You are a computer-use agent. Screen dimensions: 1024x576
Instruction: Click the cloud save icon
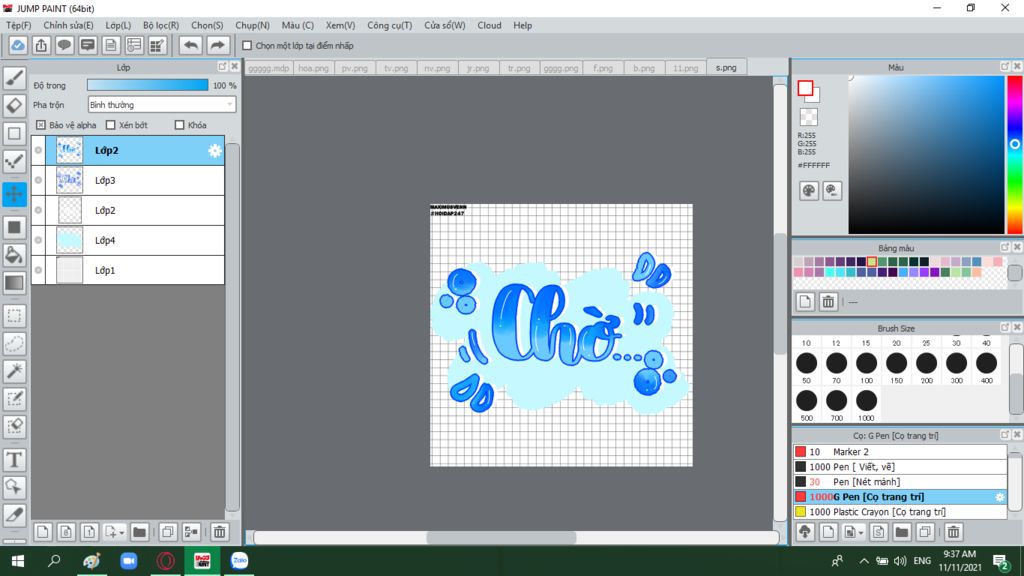click(18, 46)
